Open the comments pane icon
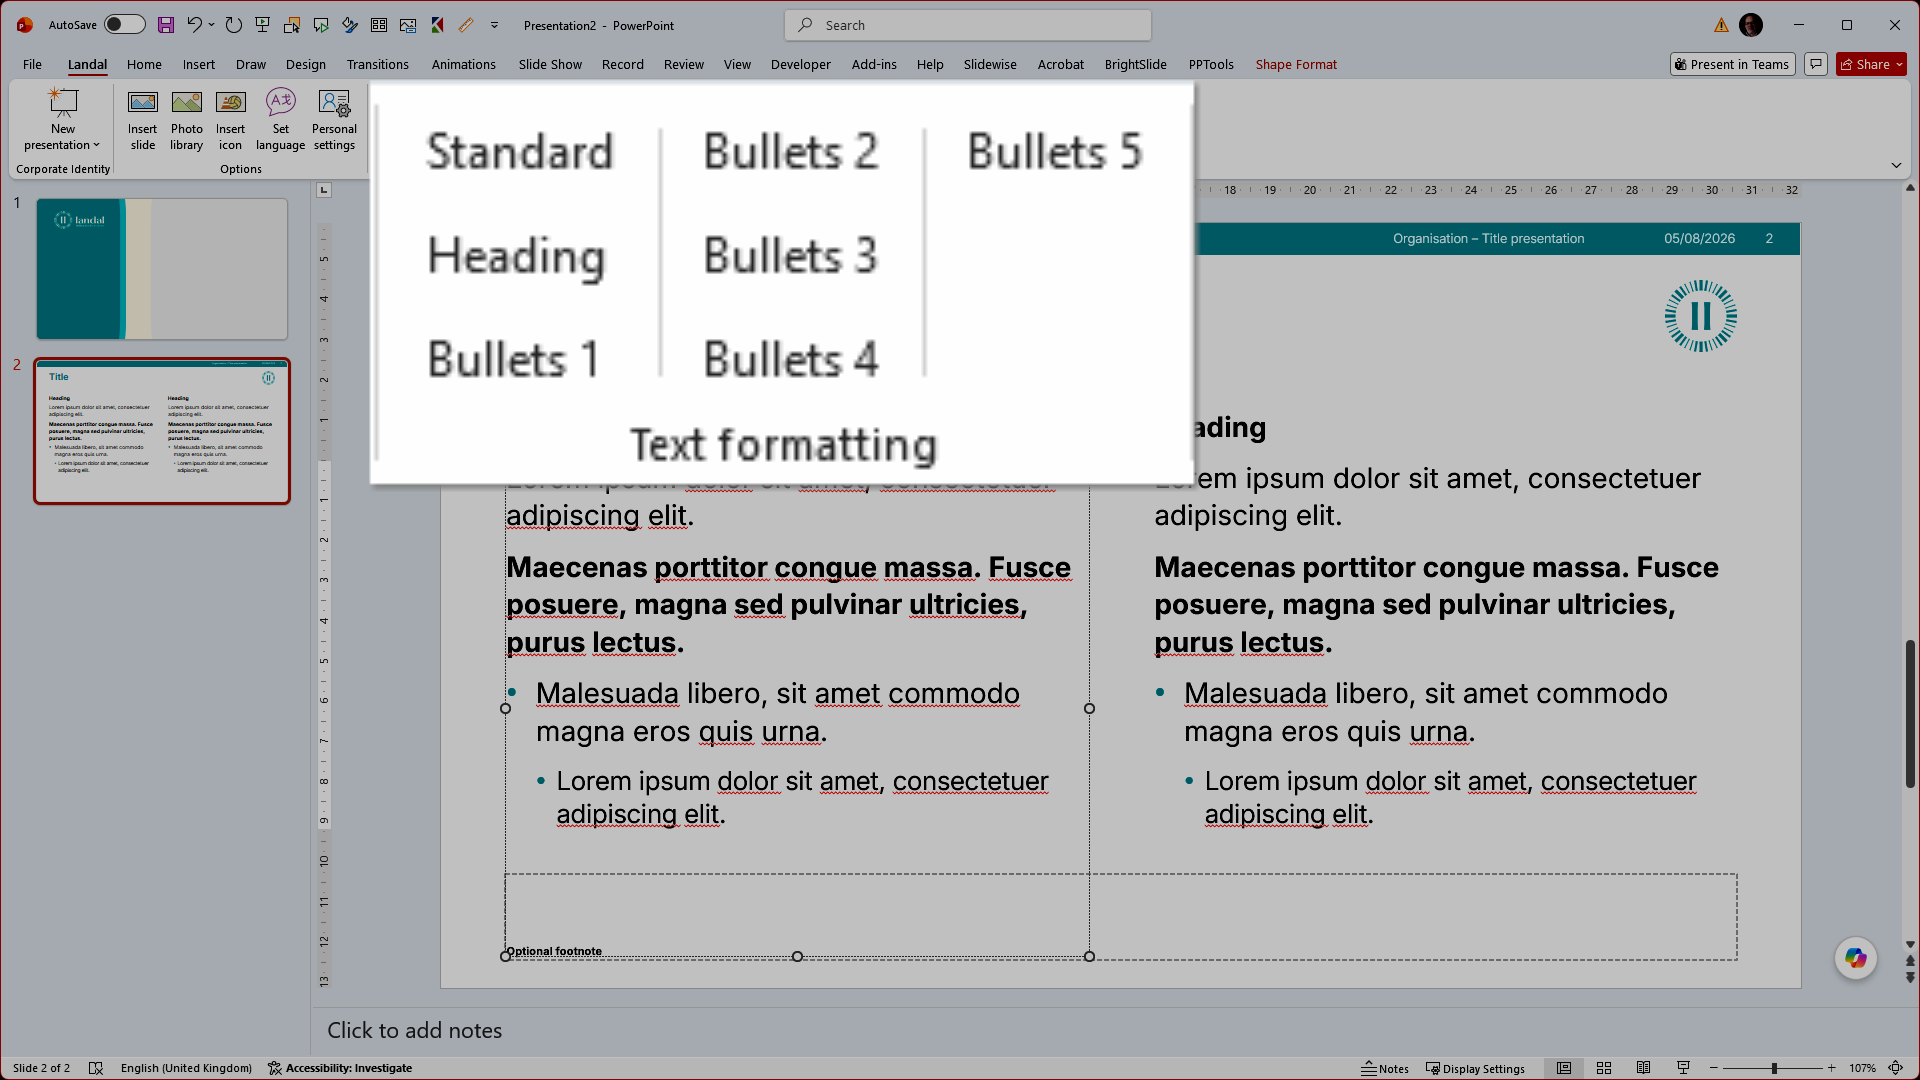The width and height of the screenshot is (1920, 1080). point(1816,64)
